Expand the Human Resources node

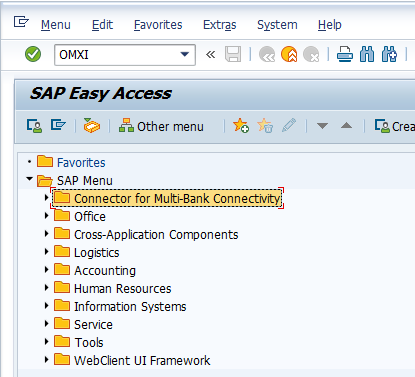tap(47, 288)
